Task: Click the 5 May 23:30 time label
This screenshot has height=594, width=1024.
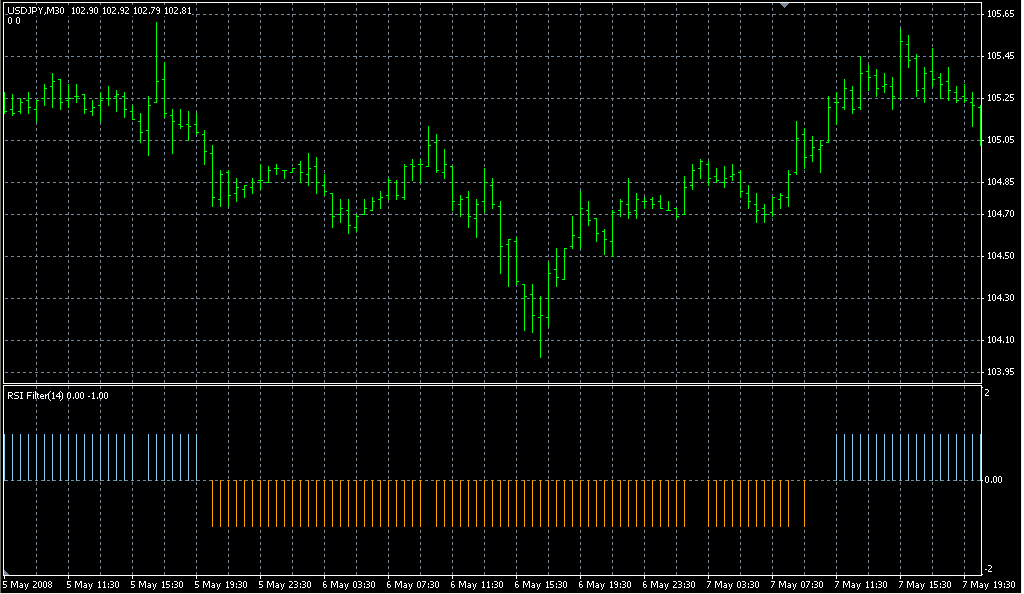Action: coord(285,585)
